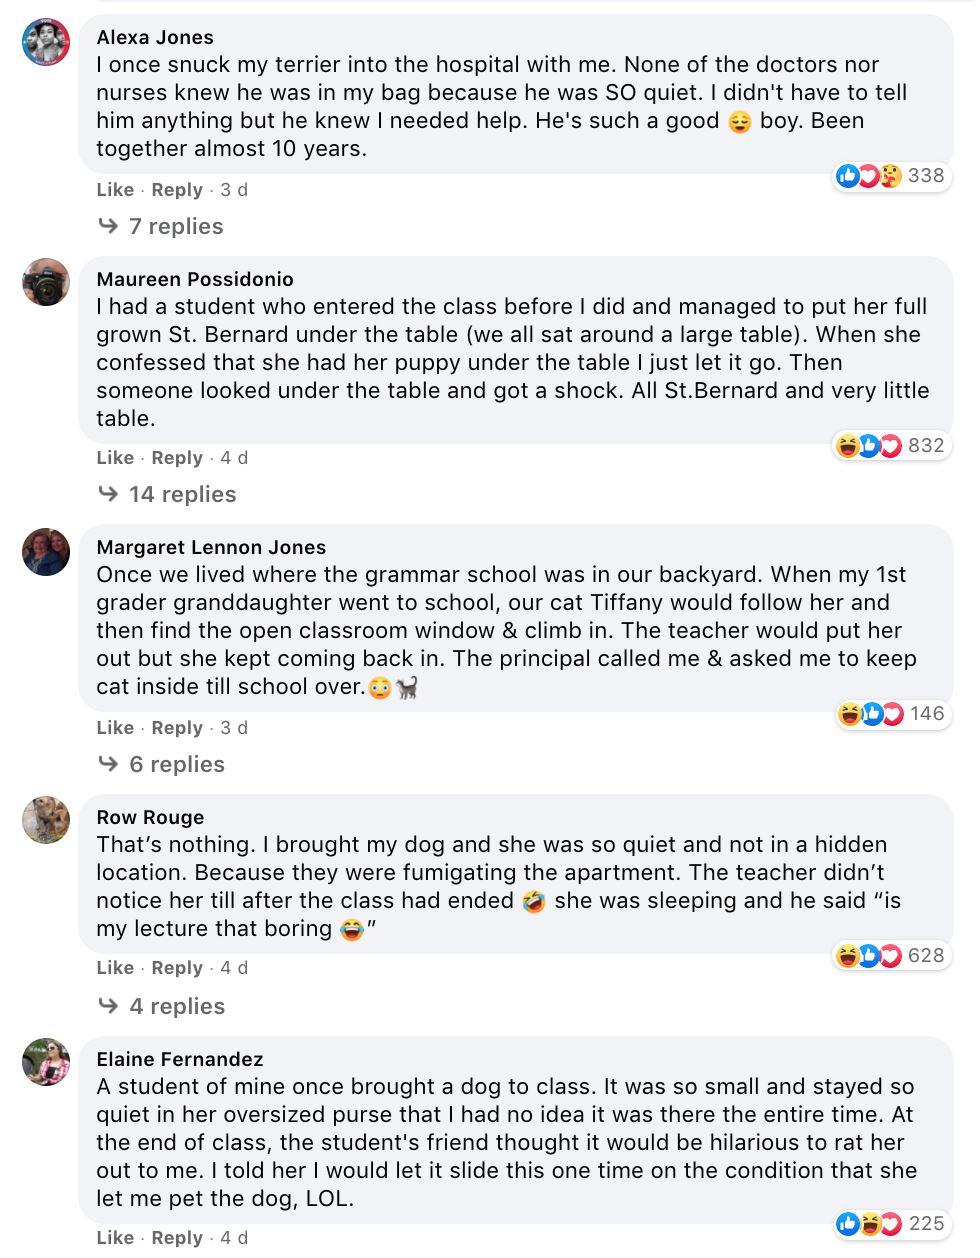Open Alexa Jones's profile picture

[x=46, y=42]
